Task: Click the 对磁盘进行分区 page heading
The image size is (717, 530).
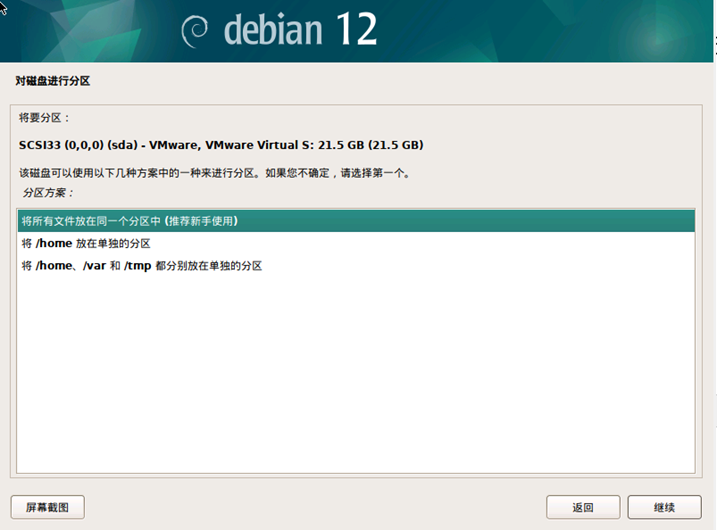Action: (x=59, y=80)
